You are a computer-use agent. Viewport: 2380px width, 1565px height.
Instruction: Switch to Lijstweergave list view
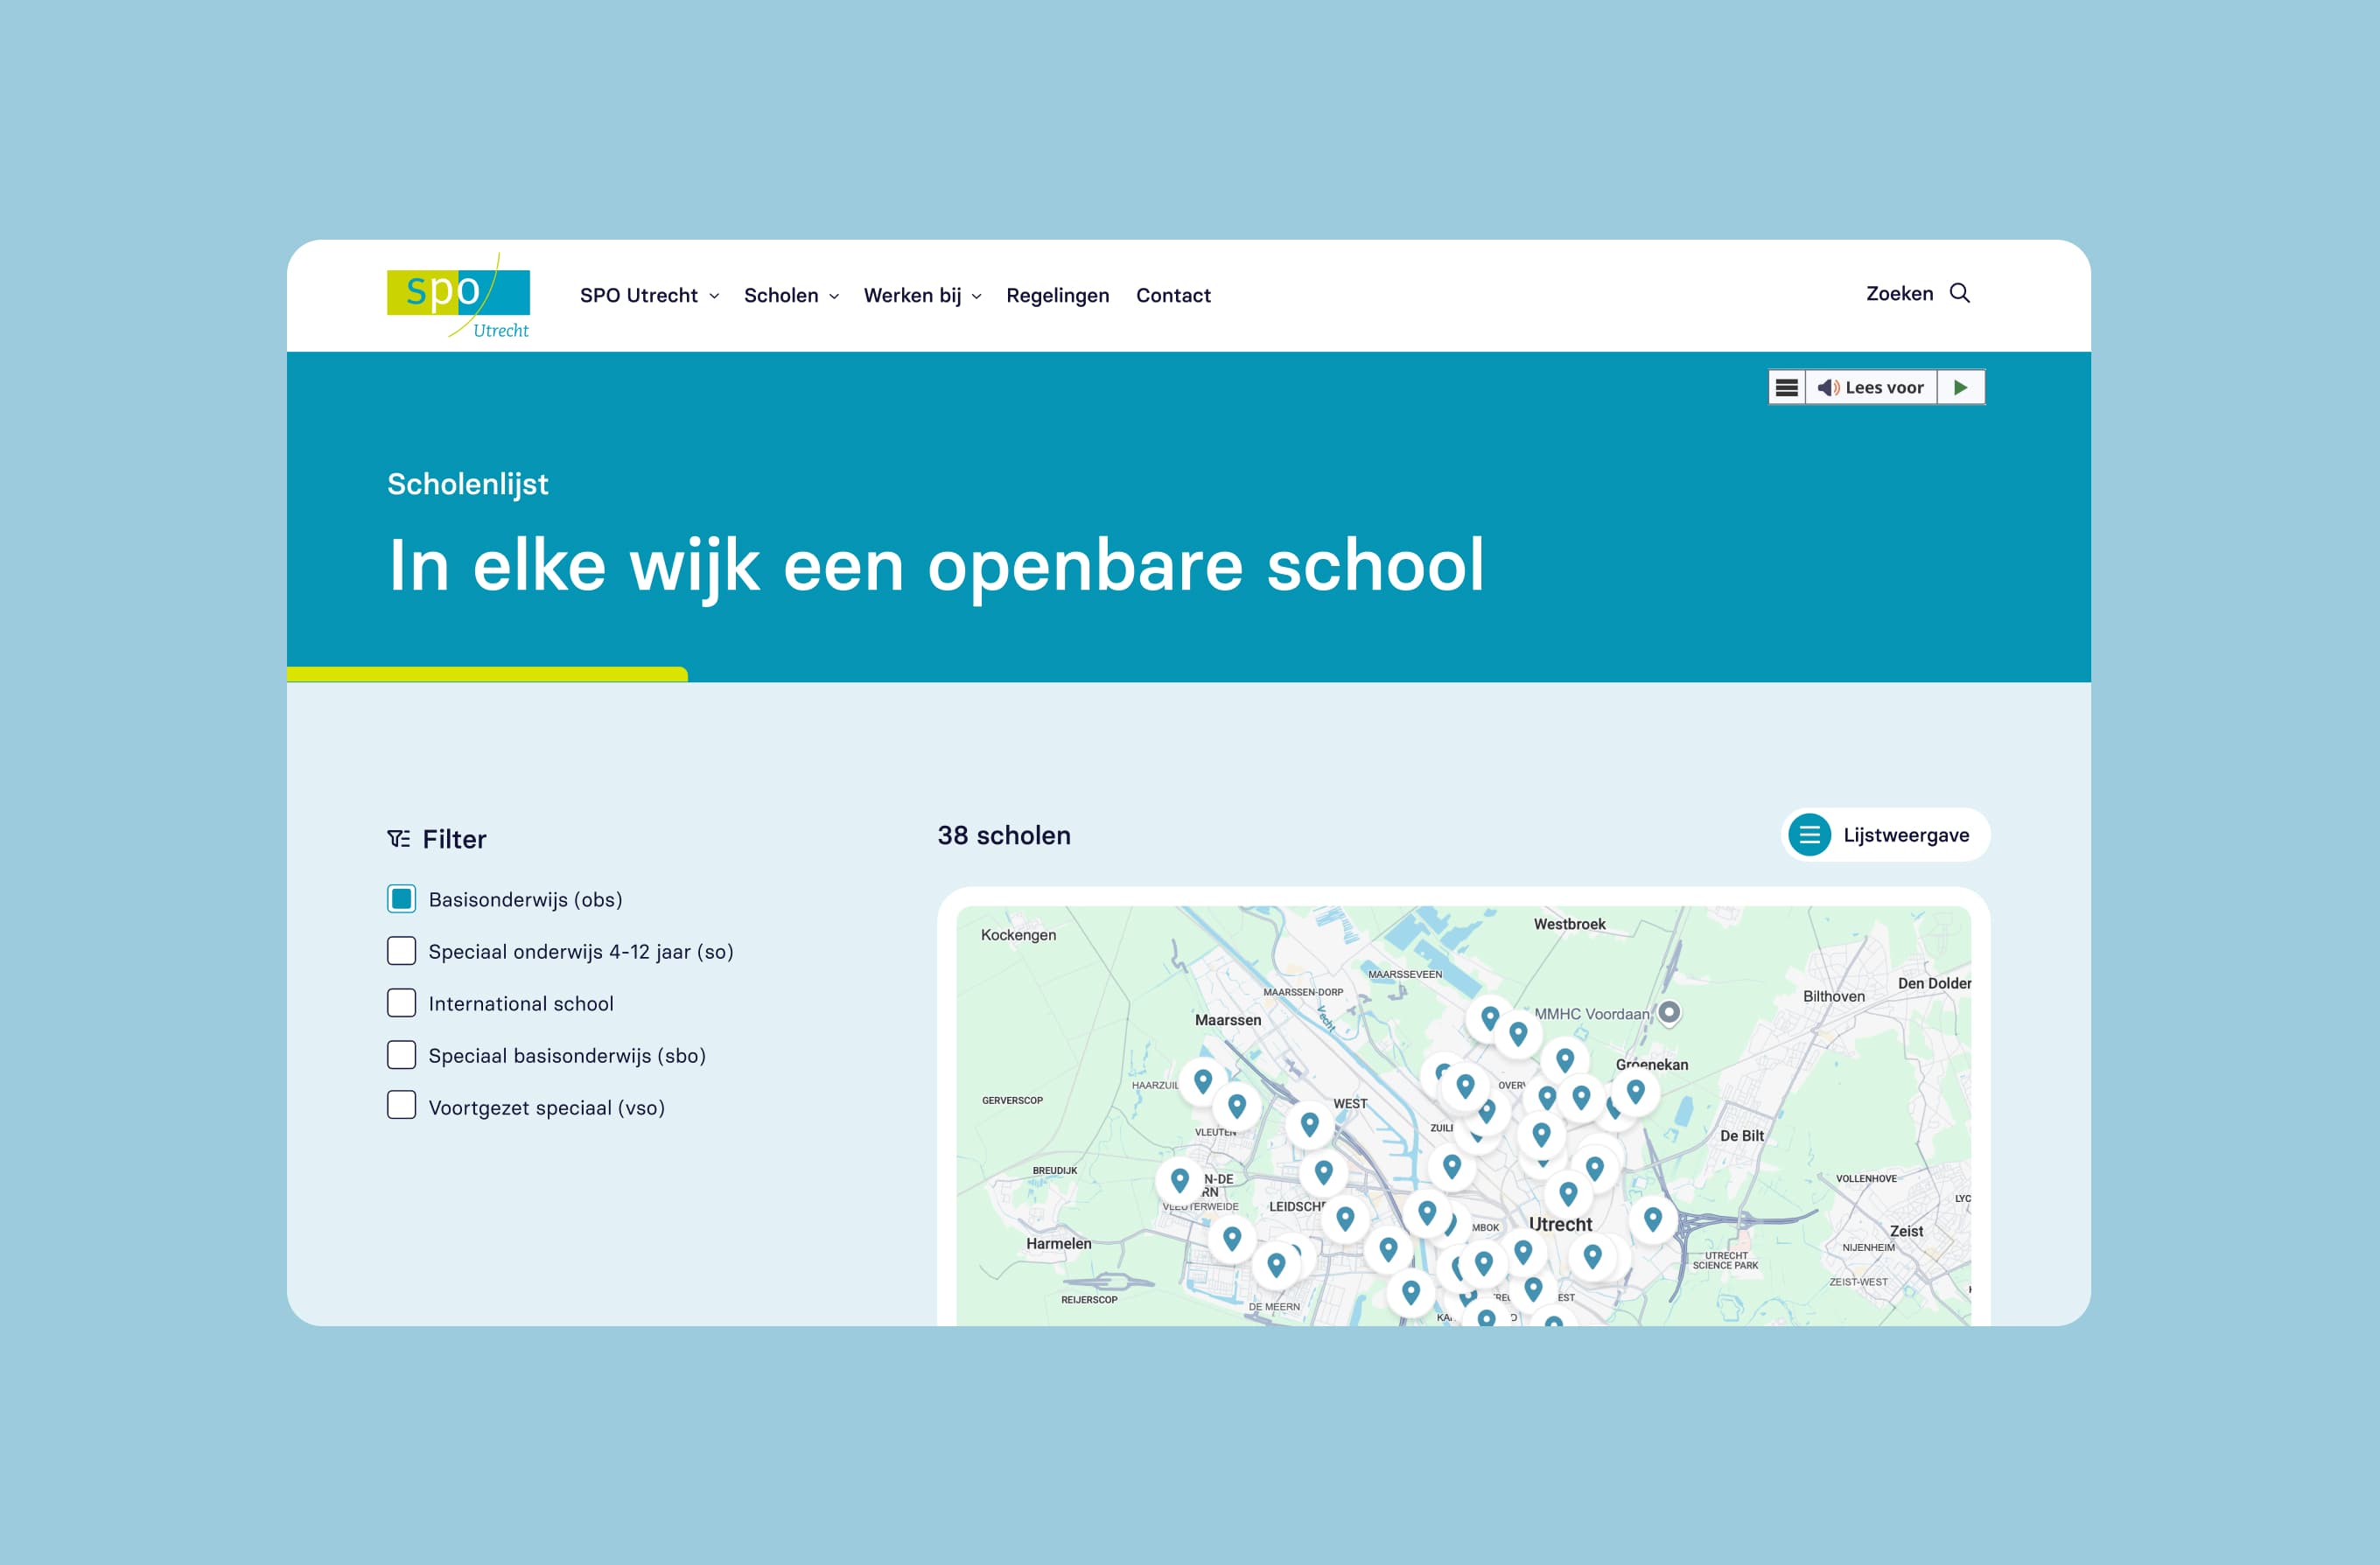coord(1886,835)
